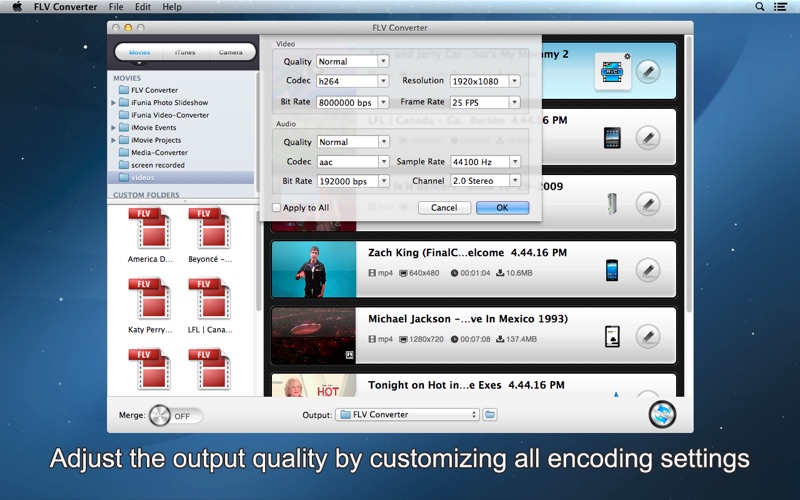Open edit pencil for Zach King video
Image resolution: width=800 pixels, height=500 pixels.
point(648,270)
